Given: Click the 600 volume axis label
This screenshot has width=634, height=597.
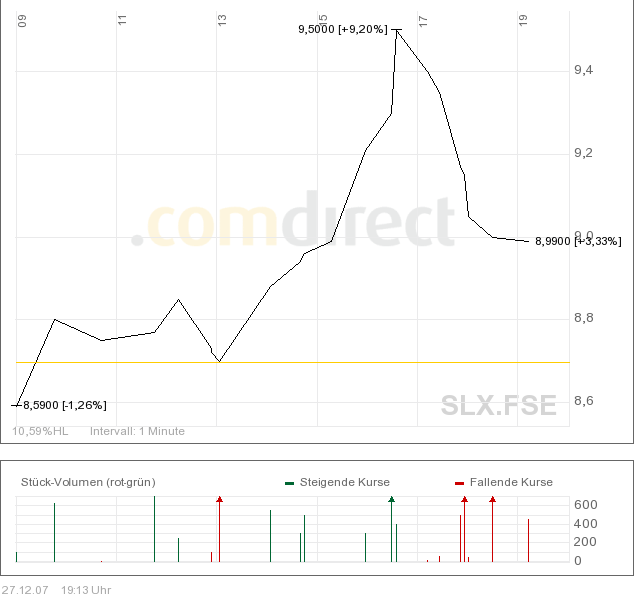Looking at the screenshot, I should pos(585,505).
